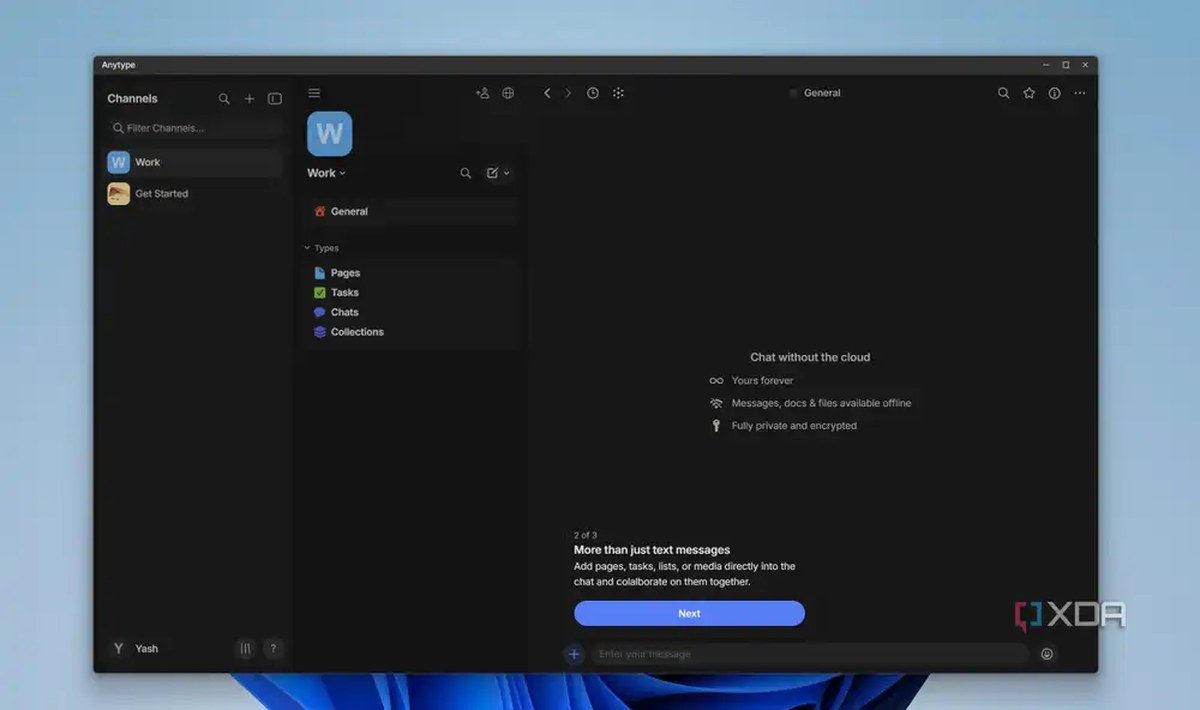Image resolution: width=1200 pixels, height=710 pixels.
Task: Click the 'Chat without the cloud' text
Action: pos(810,357)
